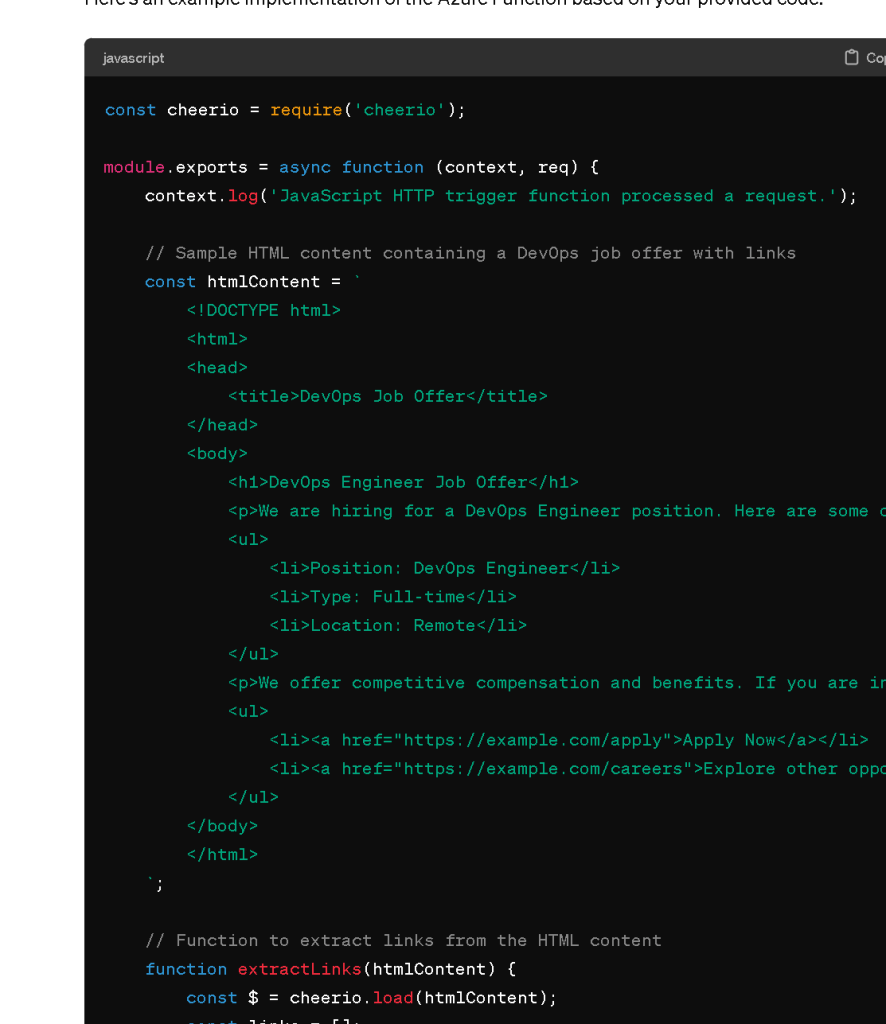The height and width of the screenshot is (1024, 886).
Task: Click the example.com/careers link line
Action: click(578, 769)
